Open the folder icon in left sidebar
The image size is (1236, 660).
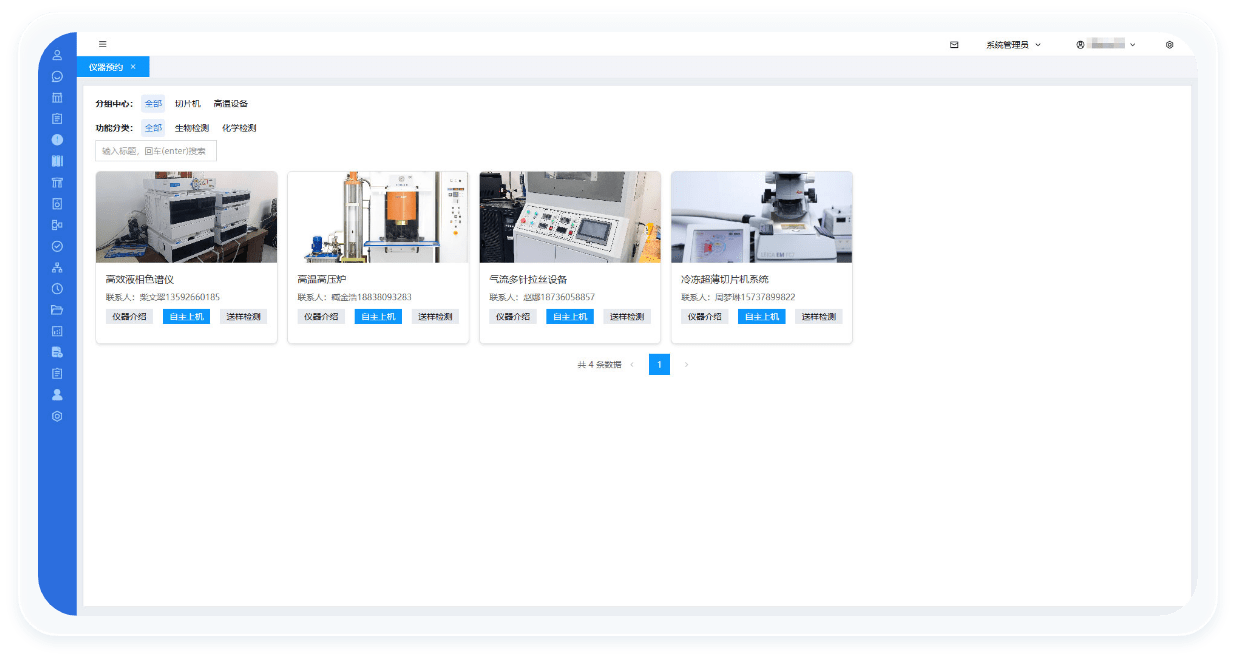[57, 309]
